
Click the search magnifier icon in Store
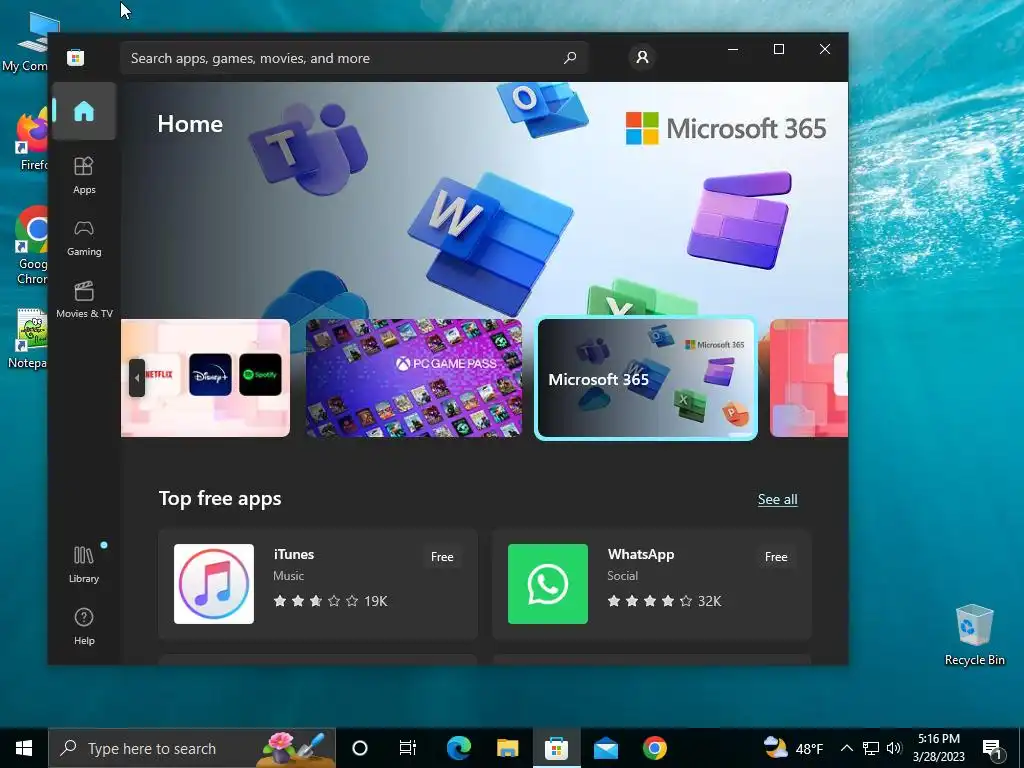click(x=570, y=57)
